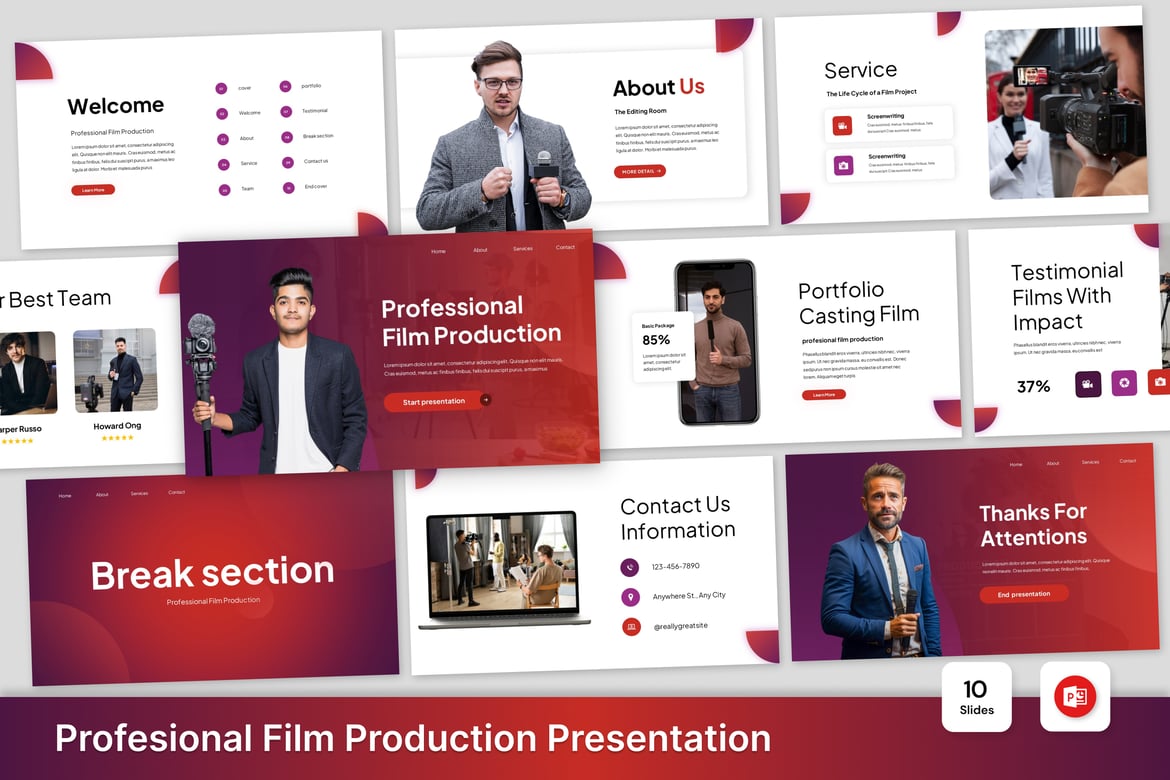Click the phone icon beside 123-456-7890
Screen dimensions: 1170x780
coord(630,567)
